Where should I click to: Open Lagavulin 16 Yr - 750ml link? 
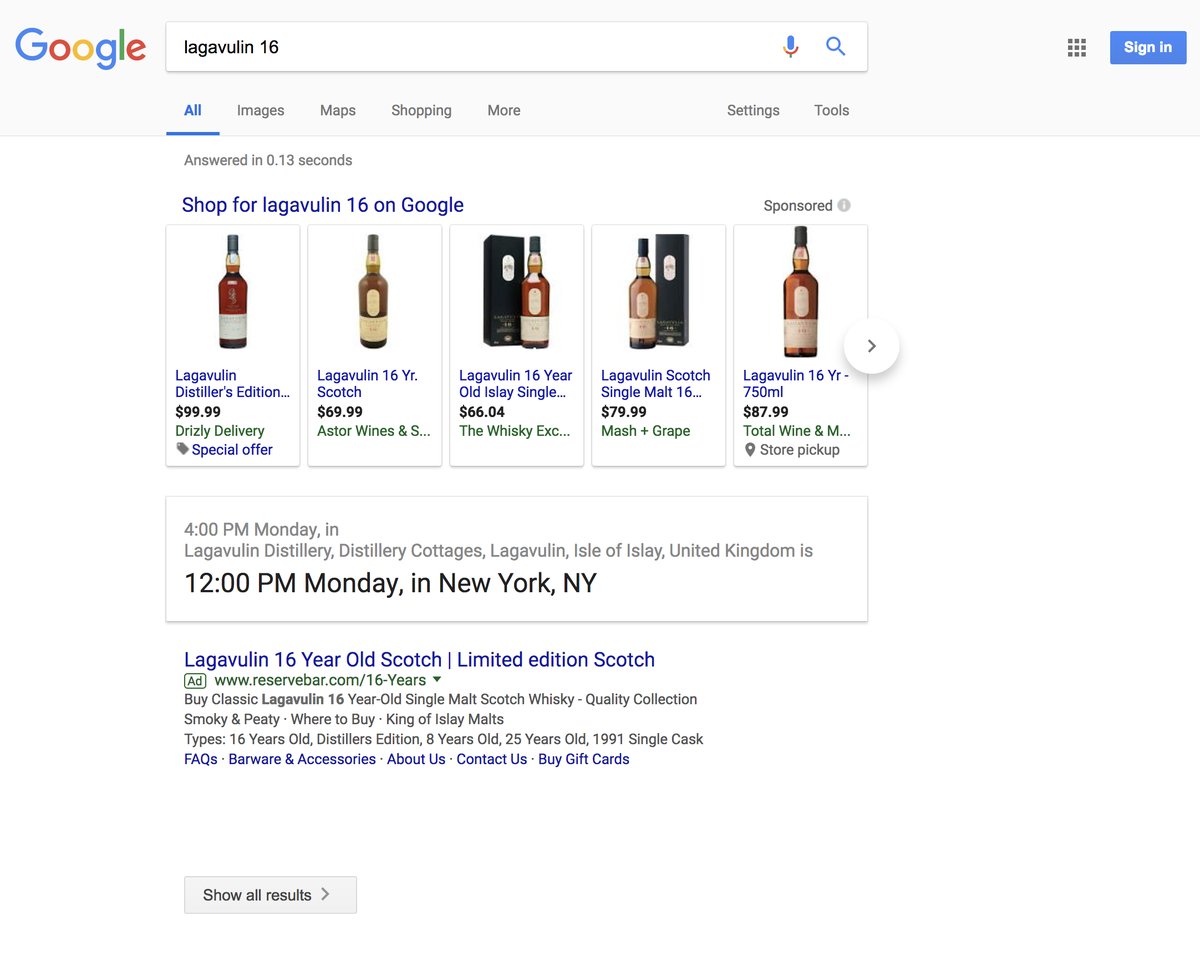pyautogui.click(x=796, y=384)
